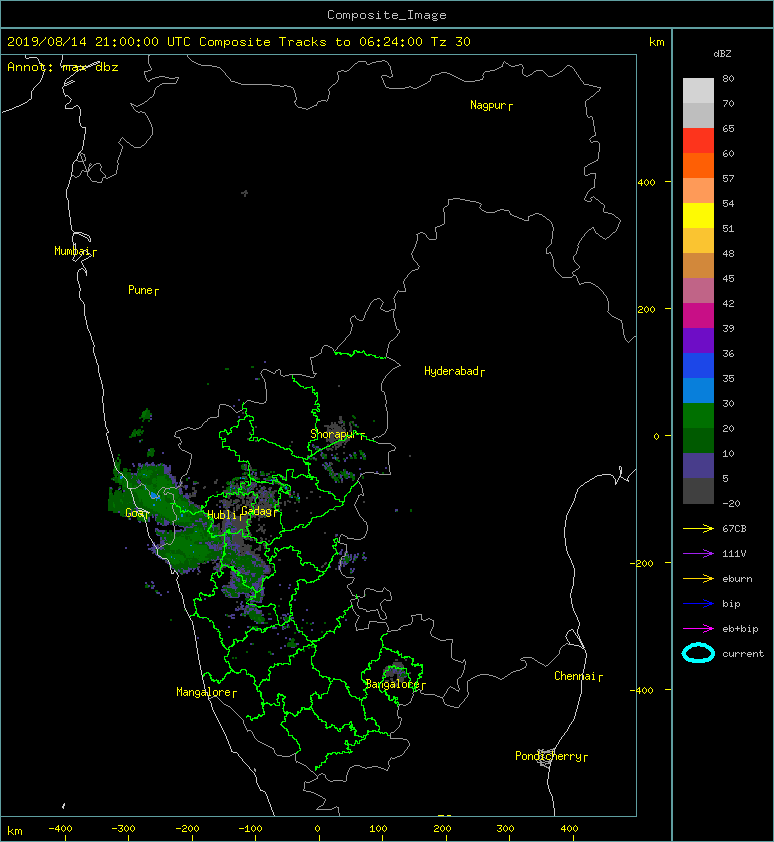Click the light gray 80 dBZ swatch

[698, 91]
